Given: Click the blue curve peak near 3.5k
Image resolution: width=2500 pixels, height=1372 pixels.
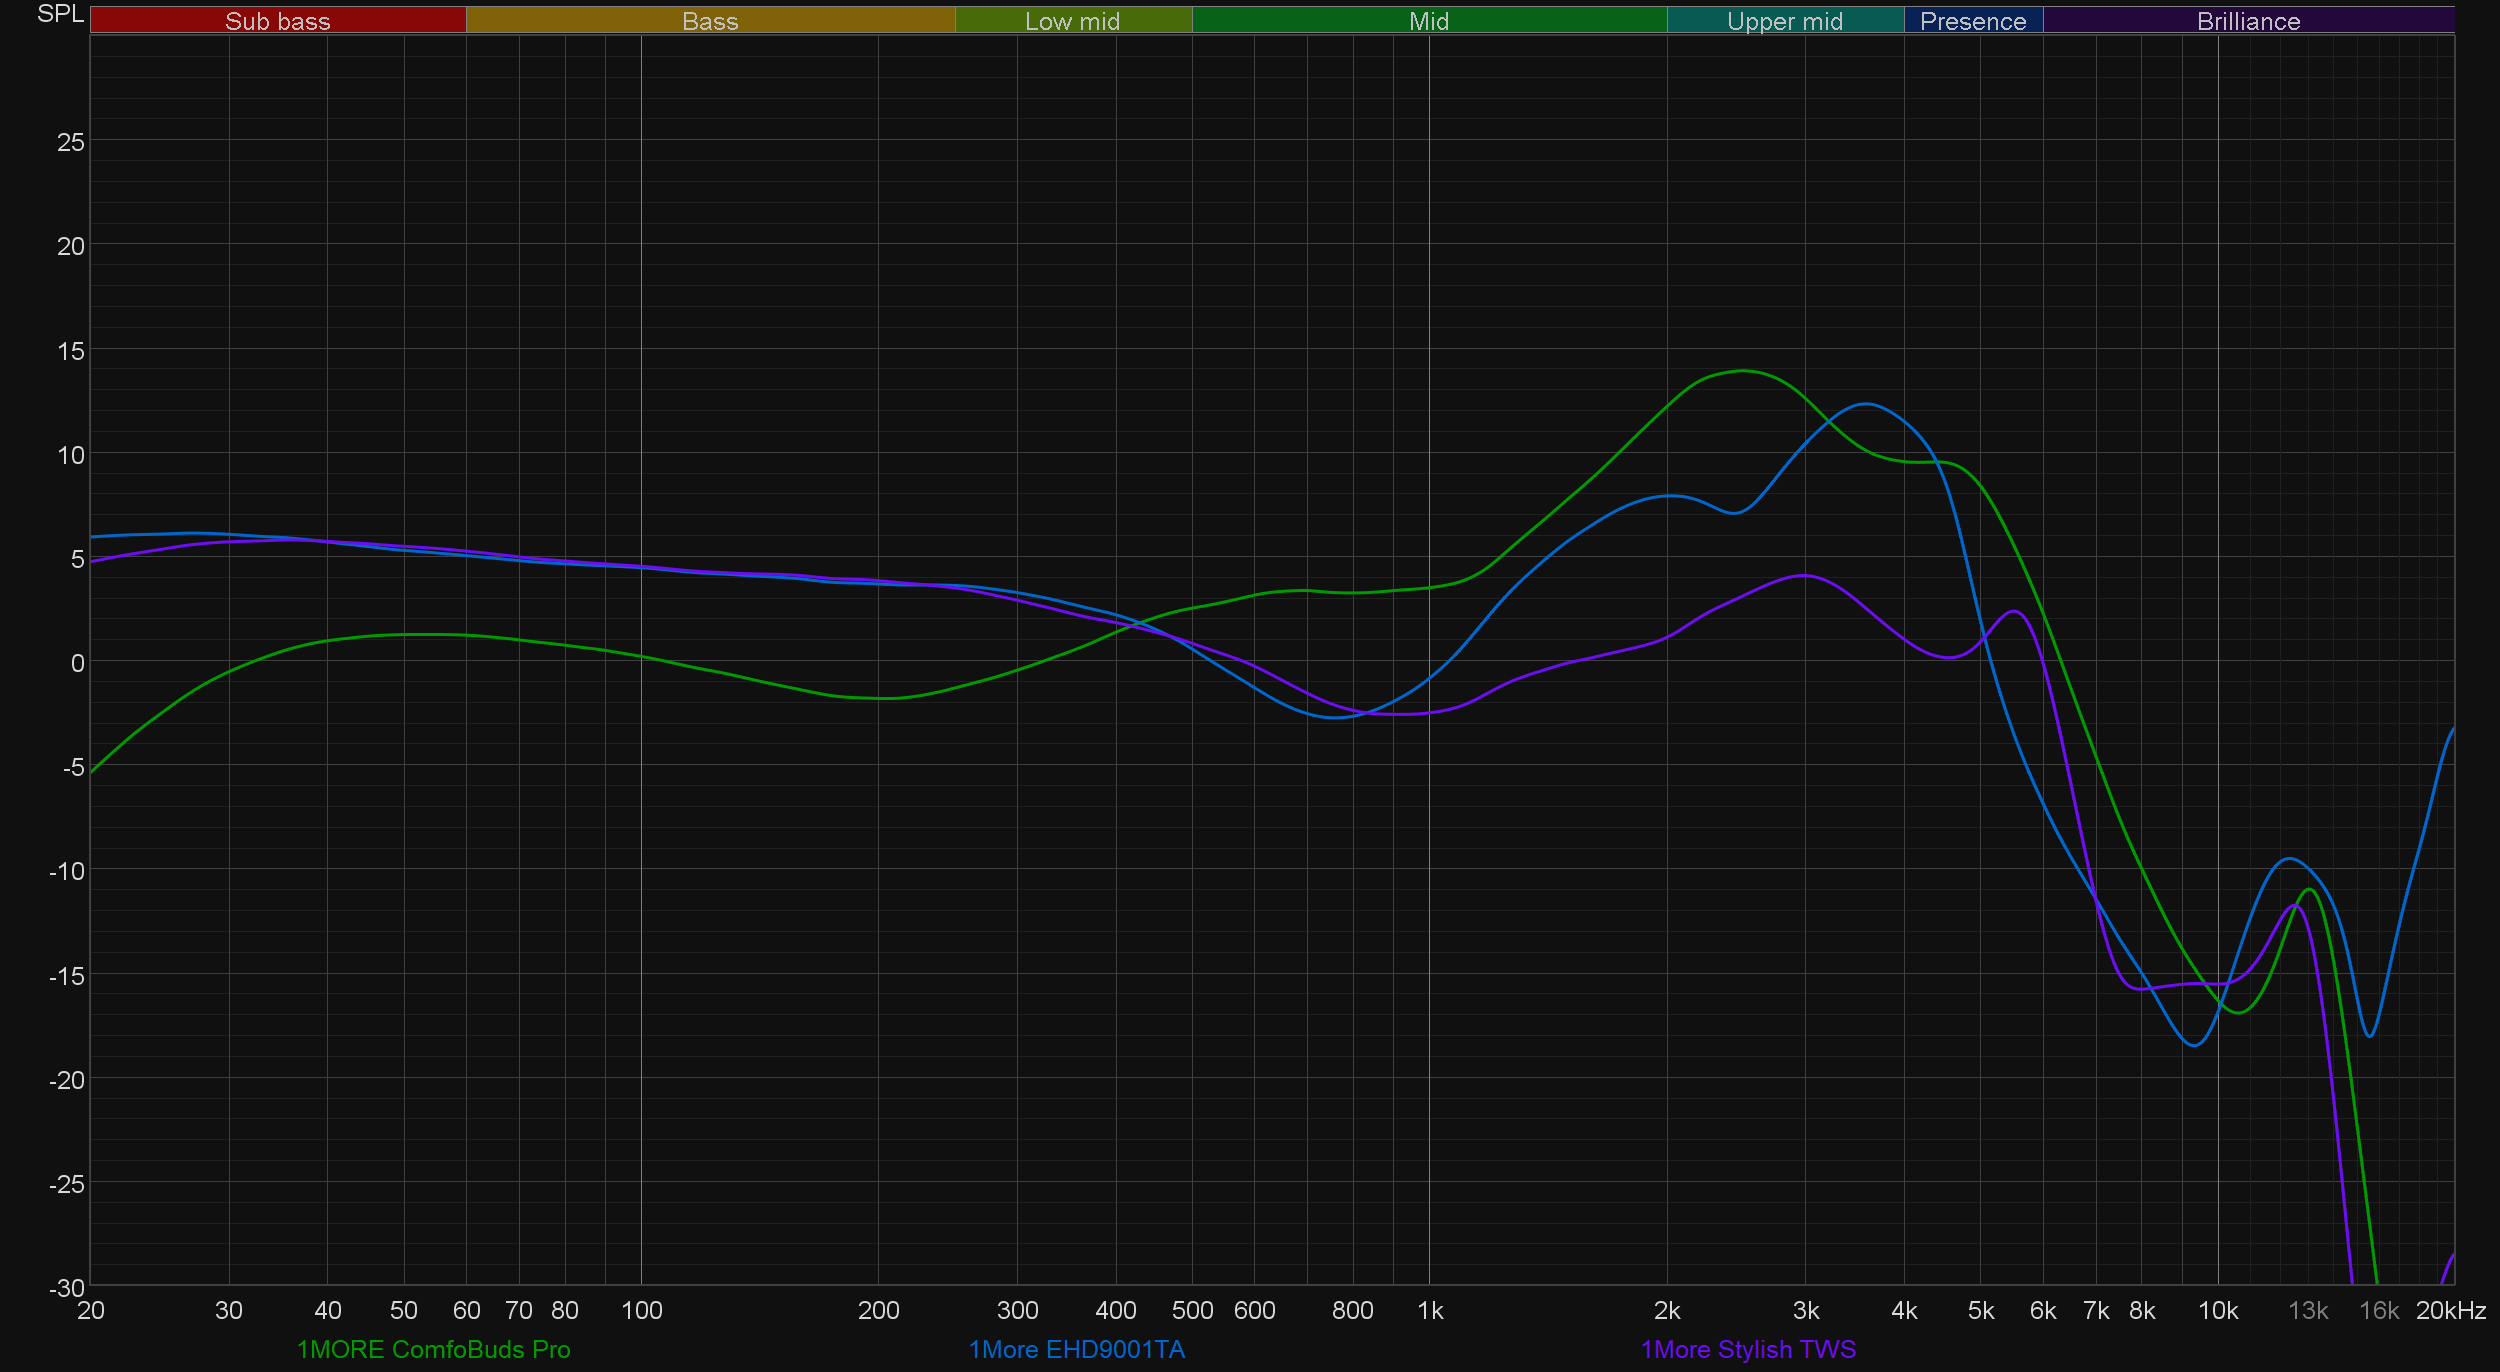Looking at the screenshot, I should click(1866, 404).
